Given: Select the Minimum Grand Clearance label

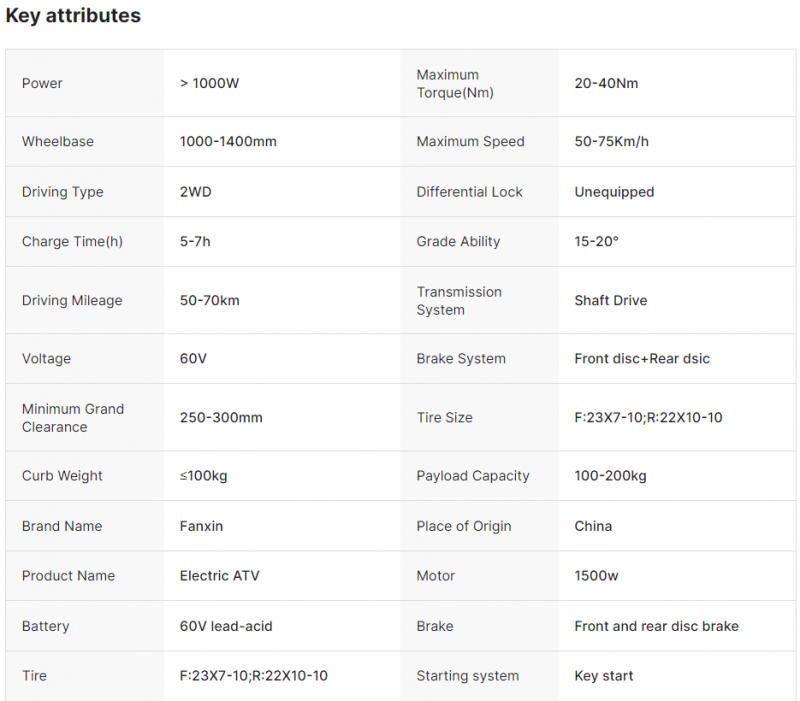Looking at the screenshot, I should (x=73, y=418).
